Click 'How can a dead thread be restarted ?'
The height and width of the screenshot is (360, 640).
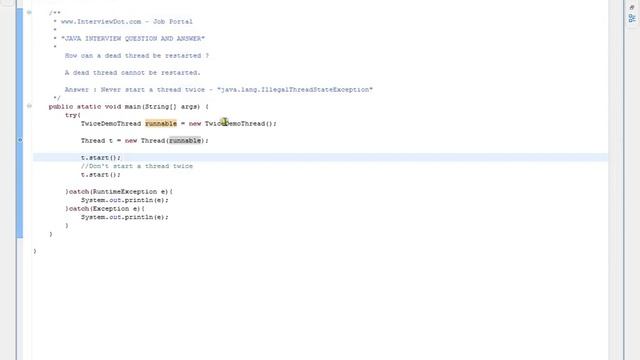pos(137,56)
